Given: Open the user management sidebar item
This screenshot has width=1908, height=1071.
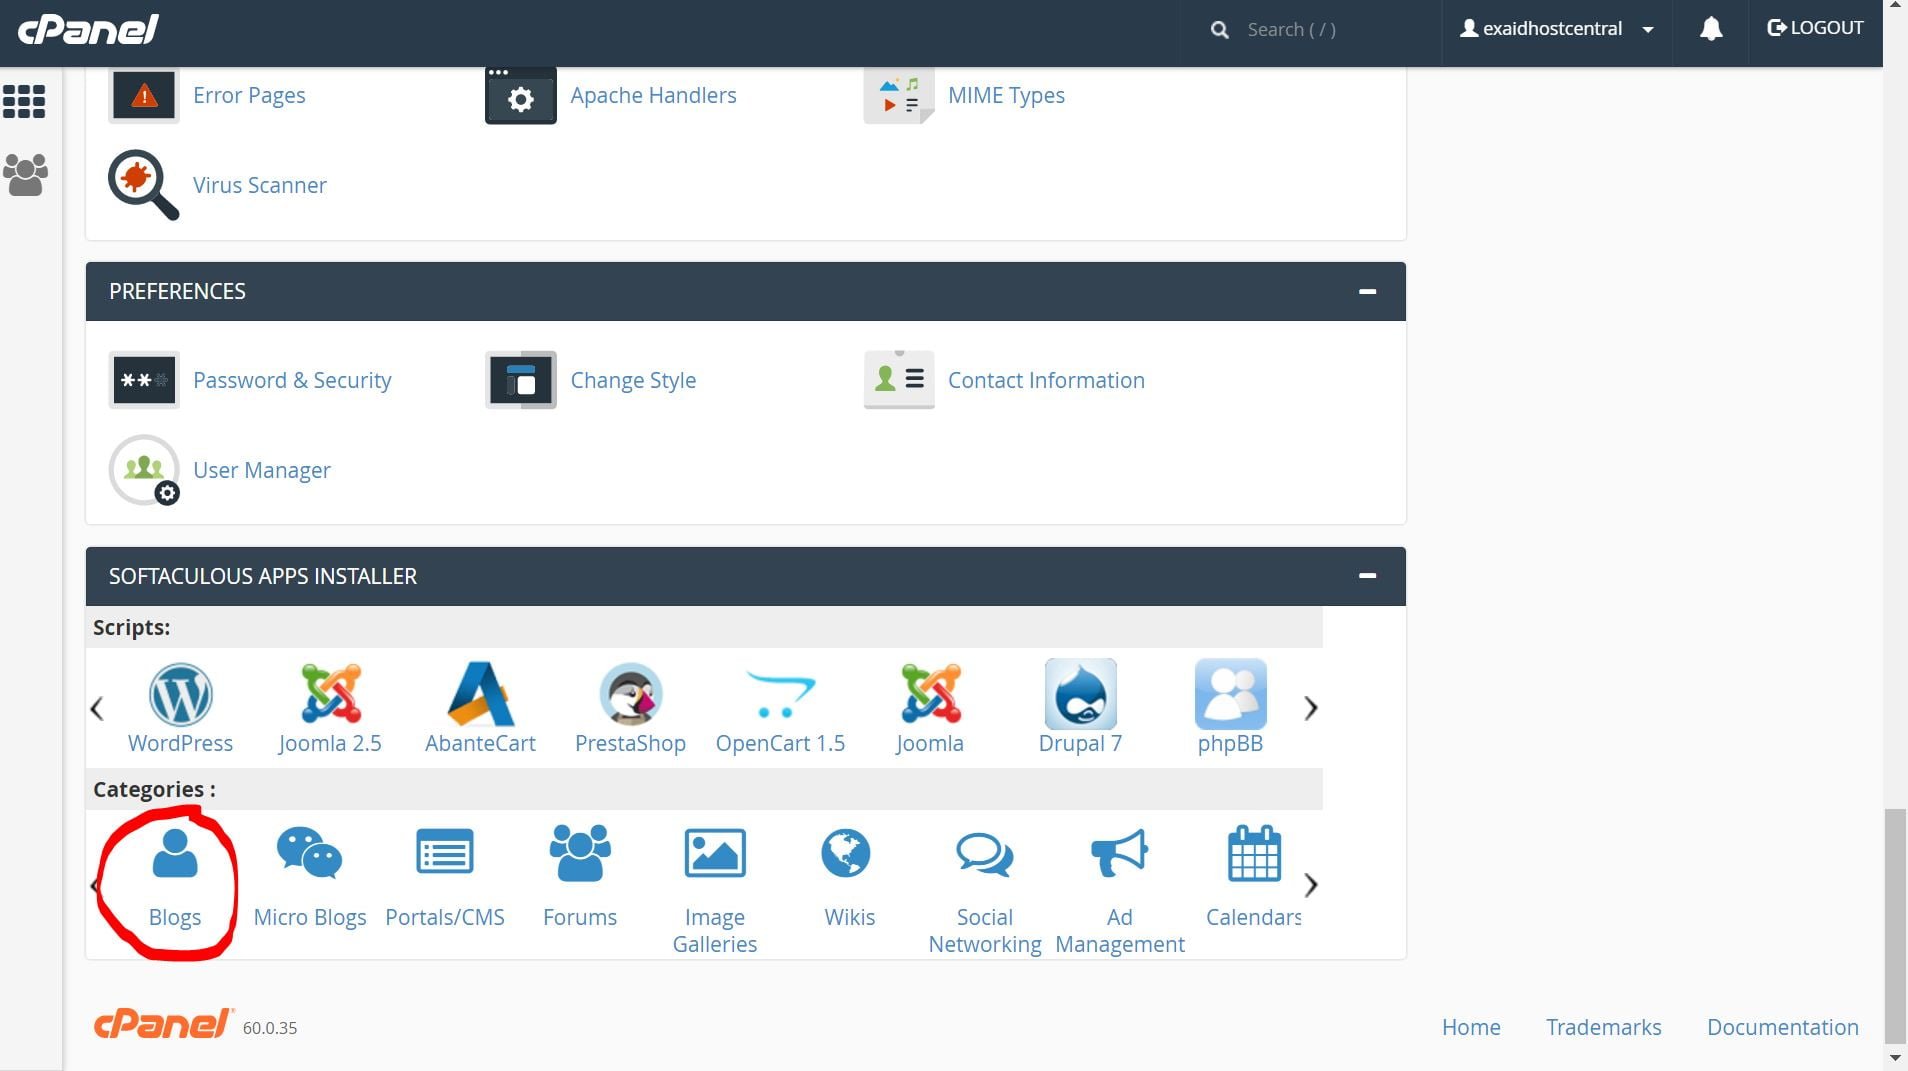Looking at the screenshot, I should (x=25, y=175).
